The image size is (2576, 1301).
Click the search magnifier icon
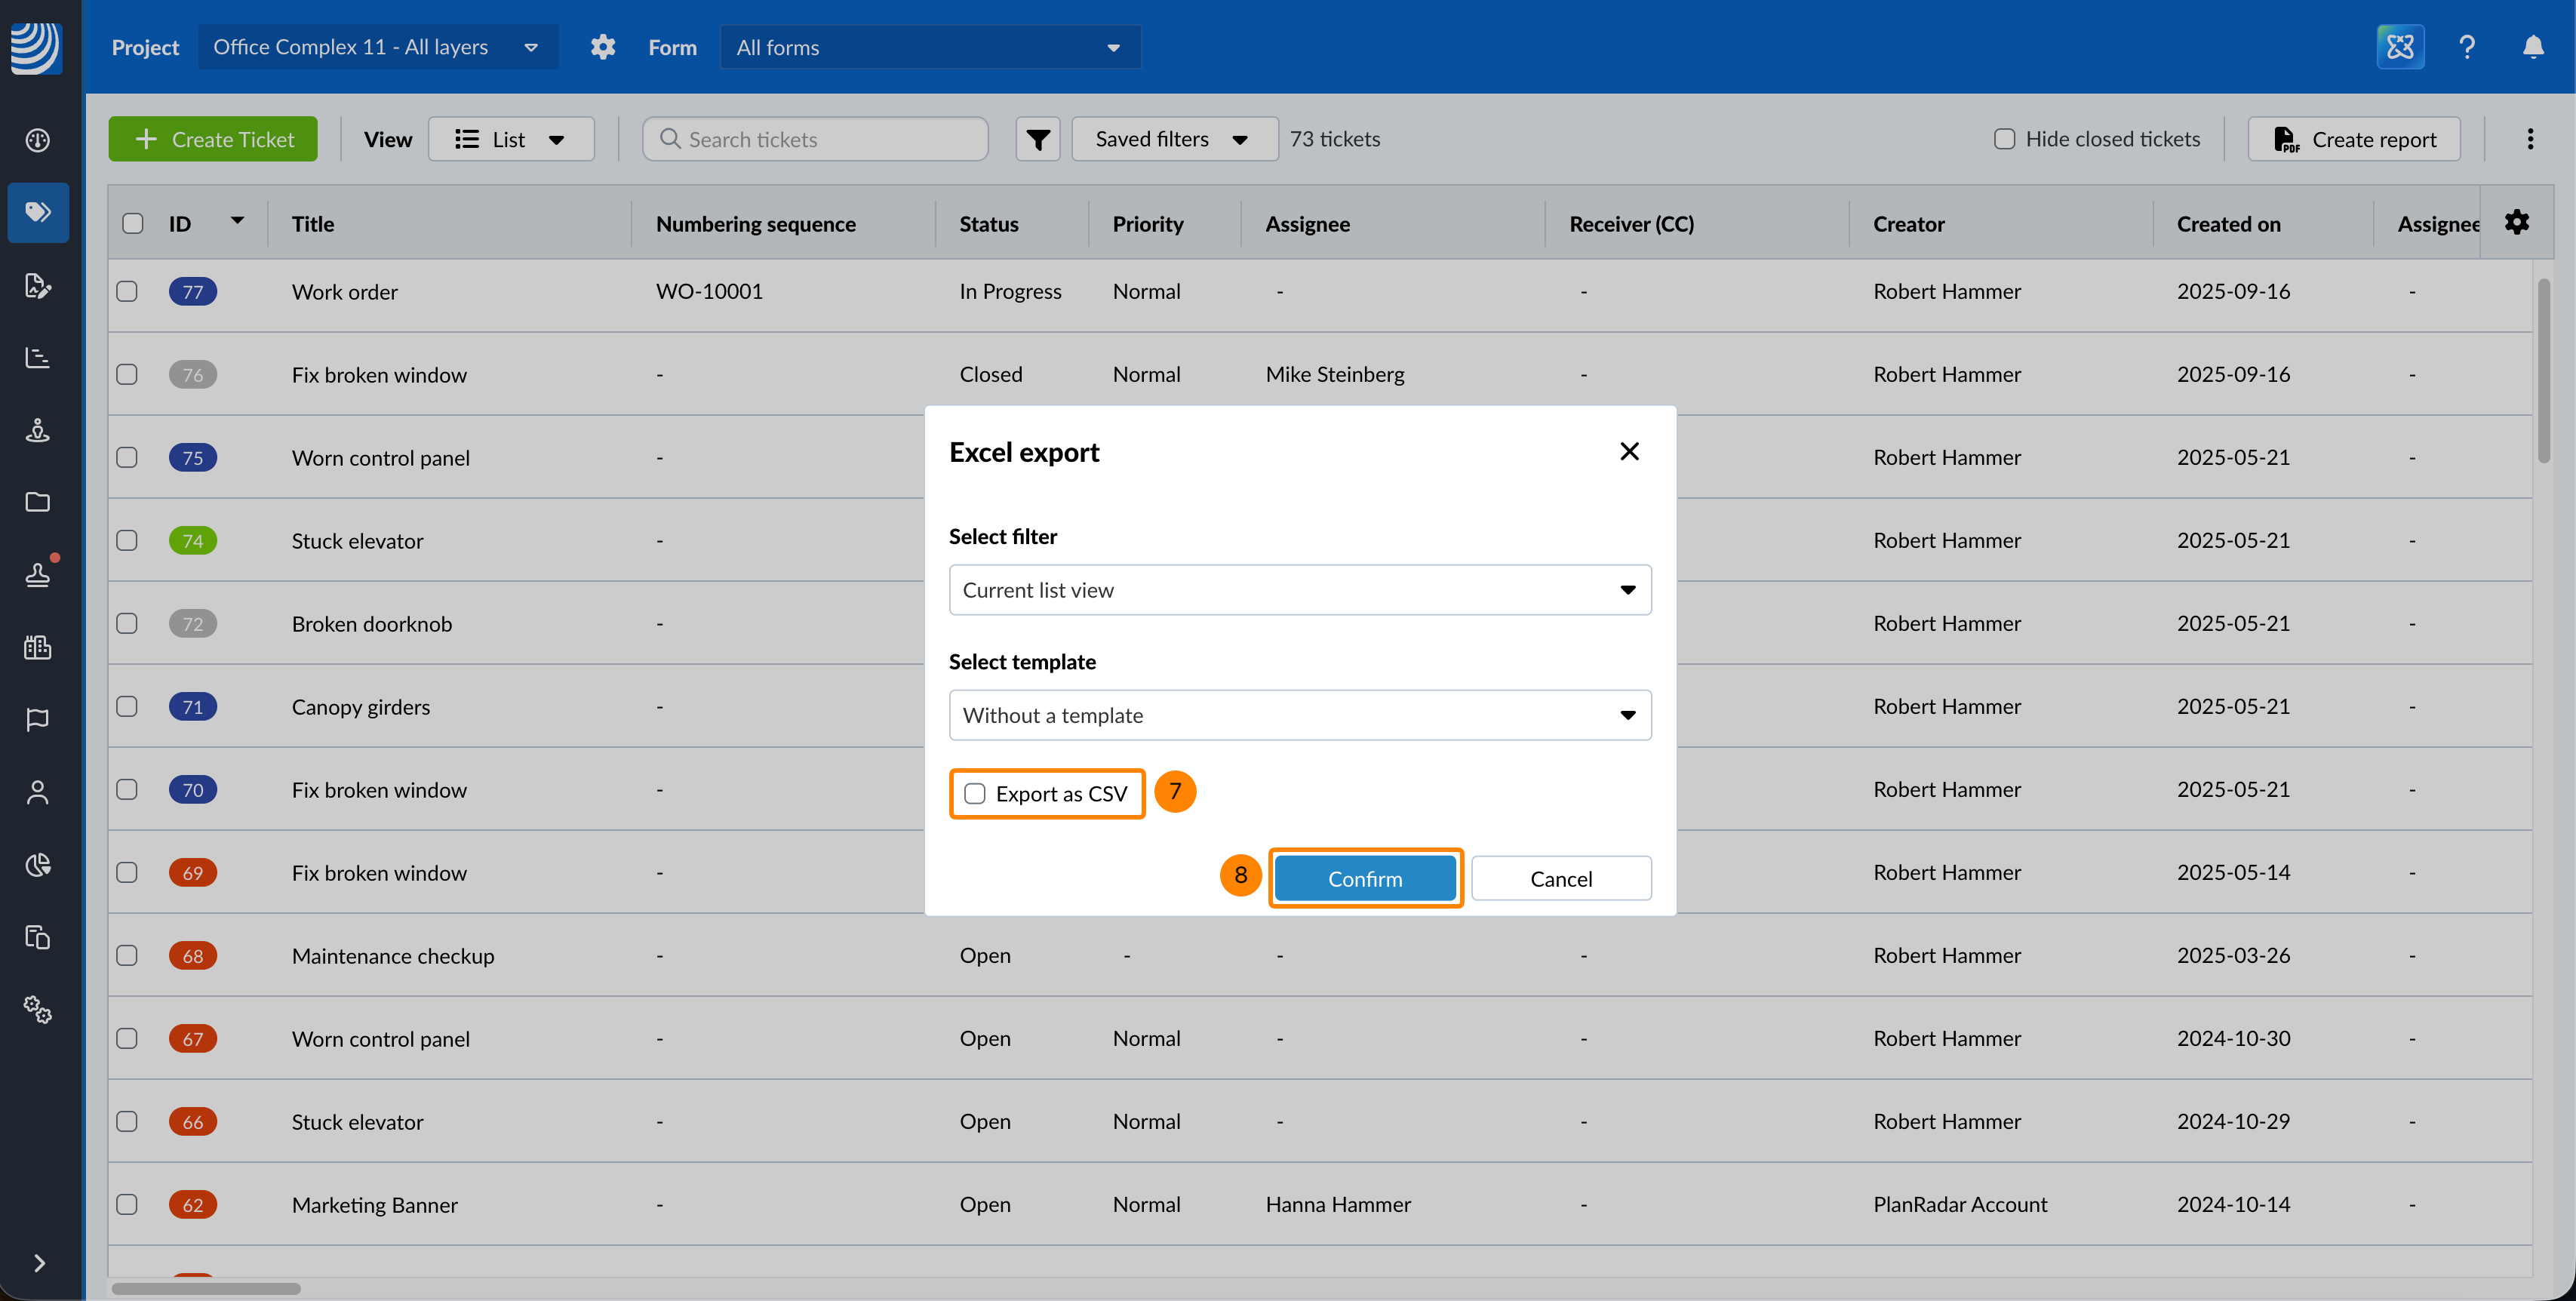(670, 139)
